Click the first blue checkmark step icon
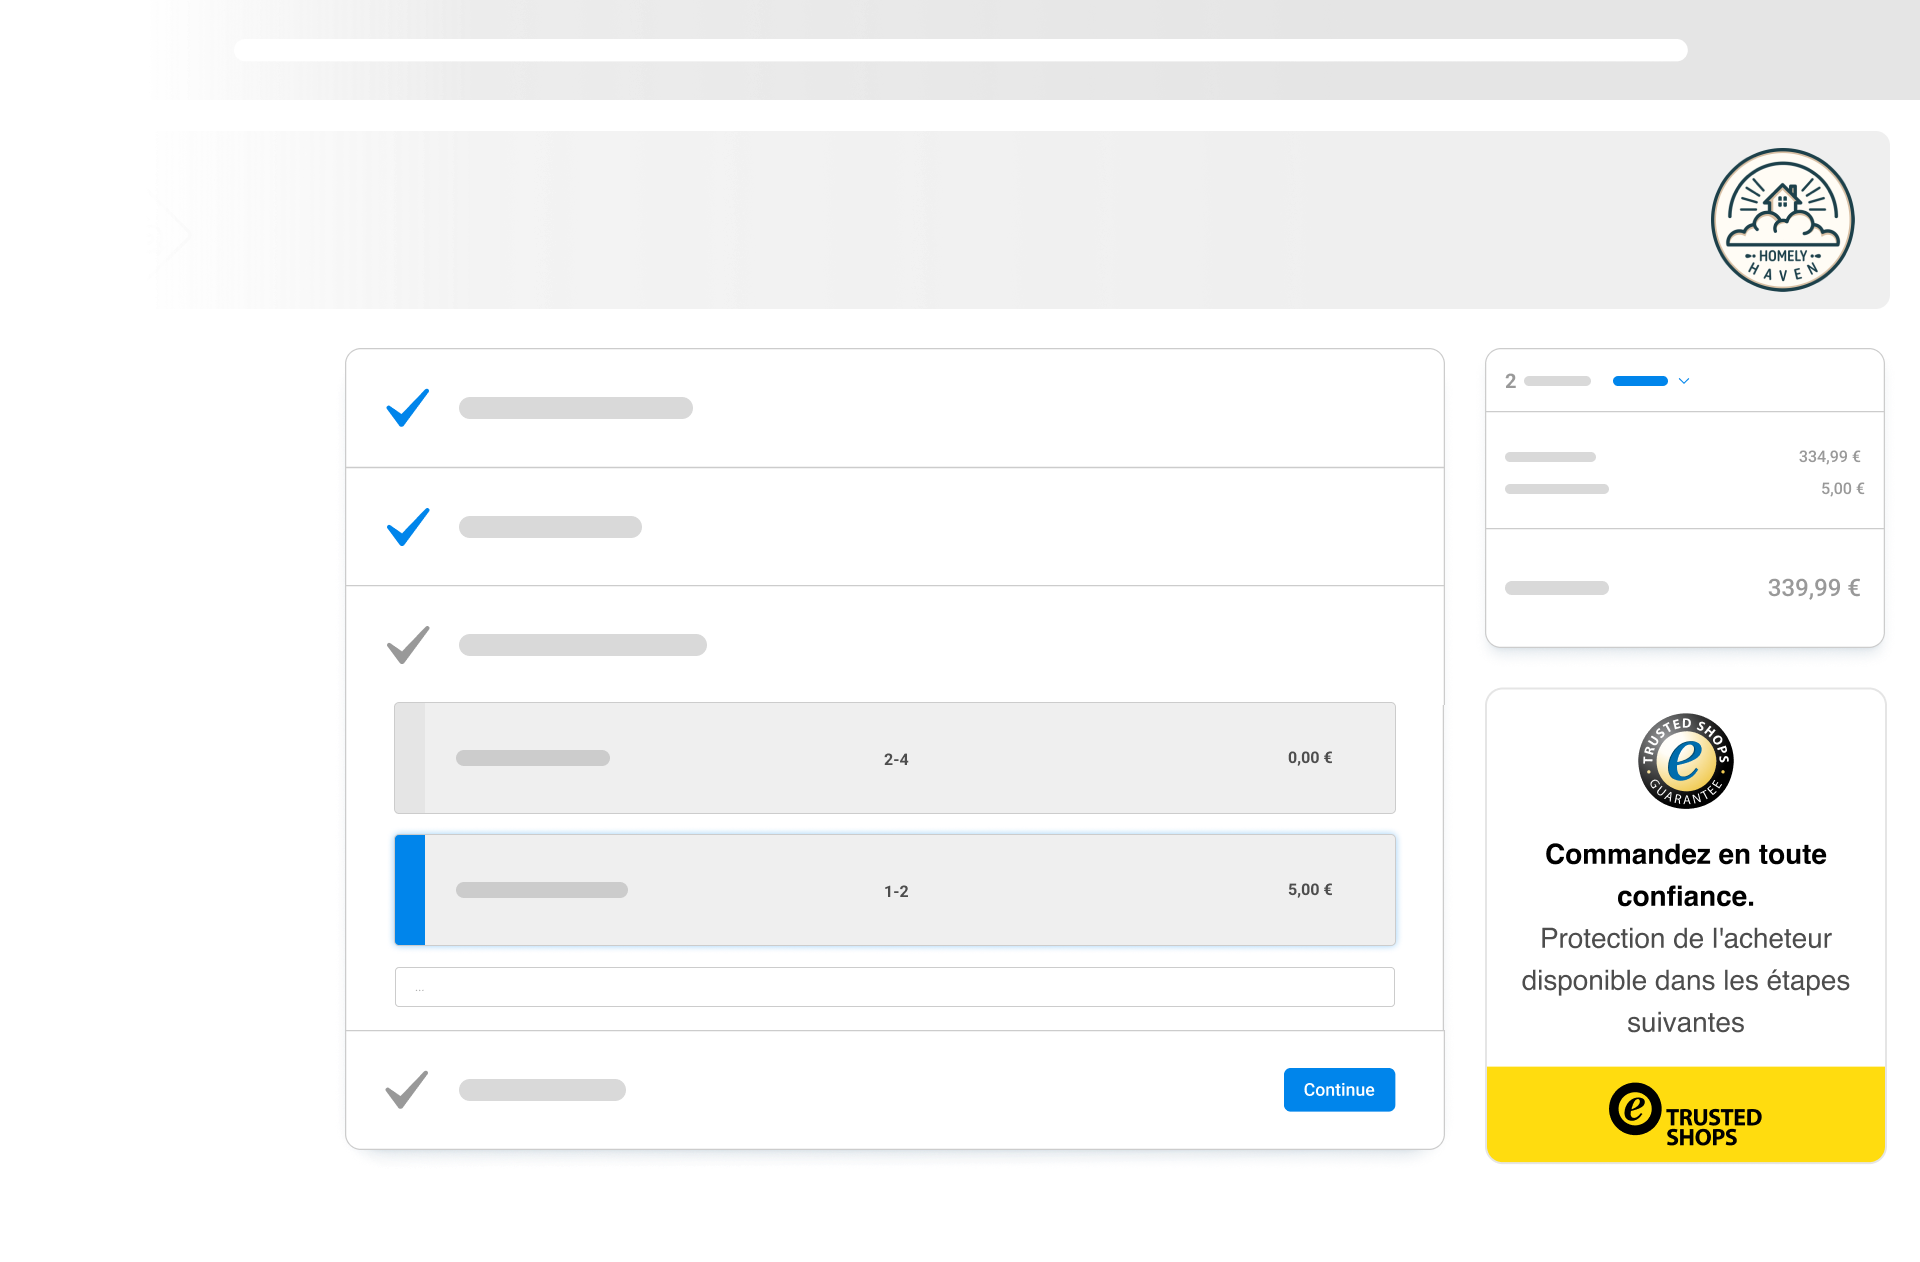 [408, 408]
